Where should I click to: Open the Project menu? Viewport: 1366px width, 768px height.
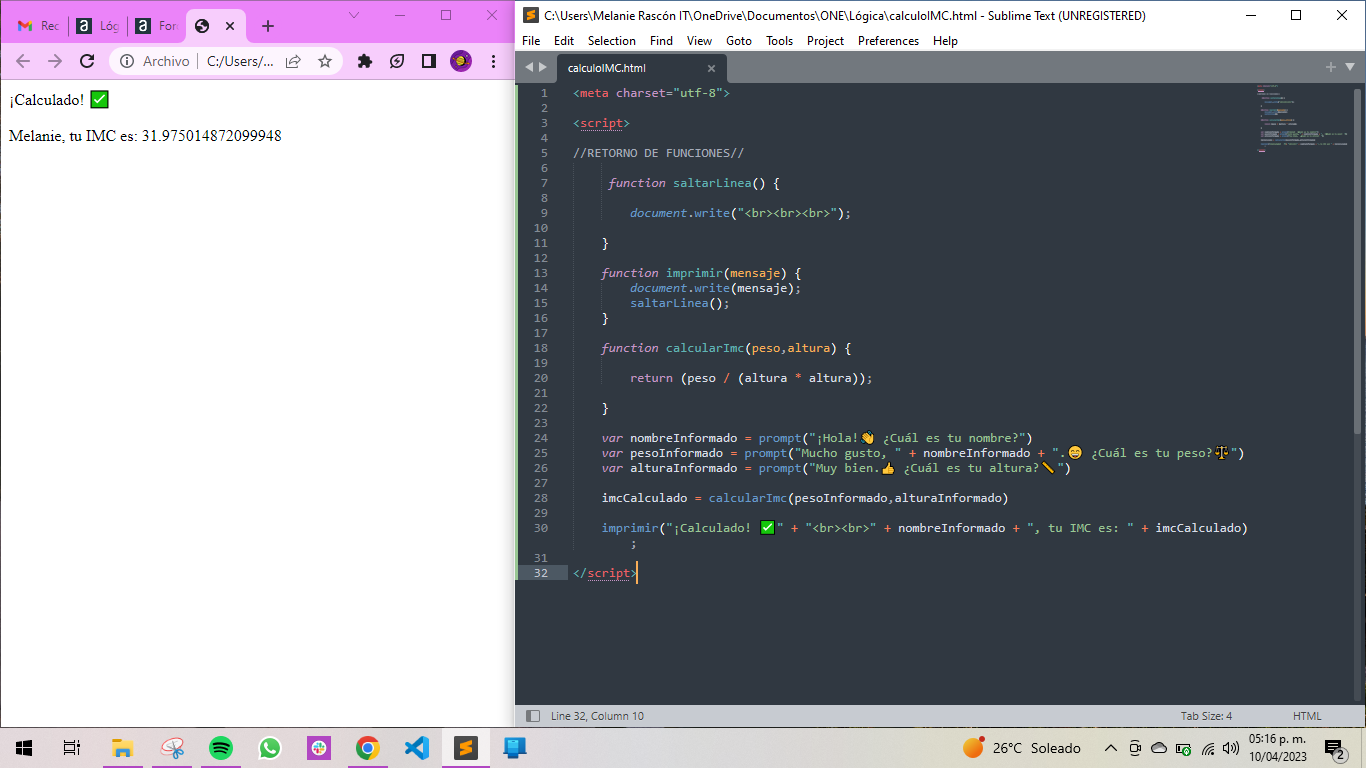(825, 41)
